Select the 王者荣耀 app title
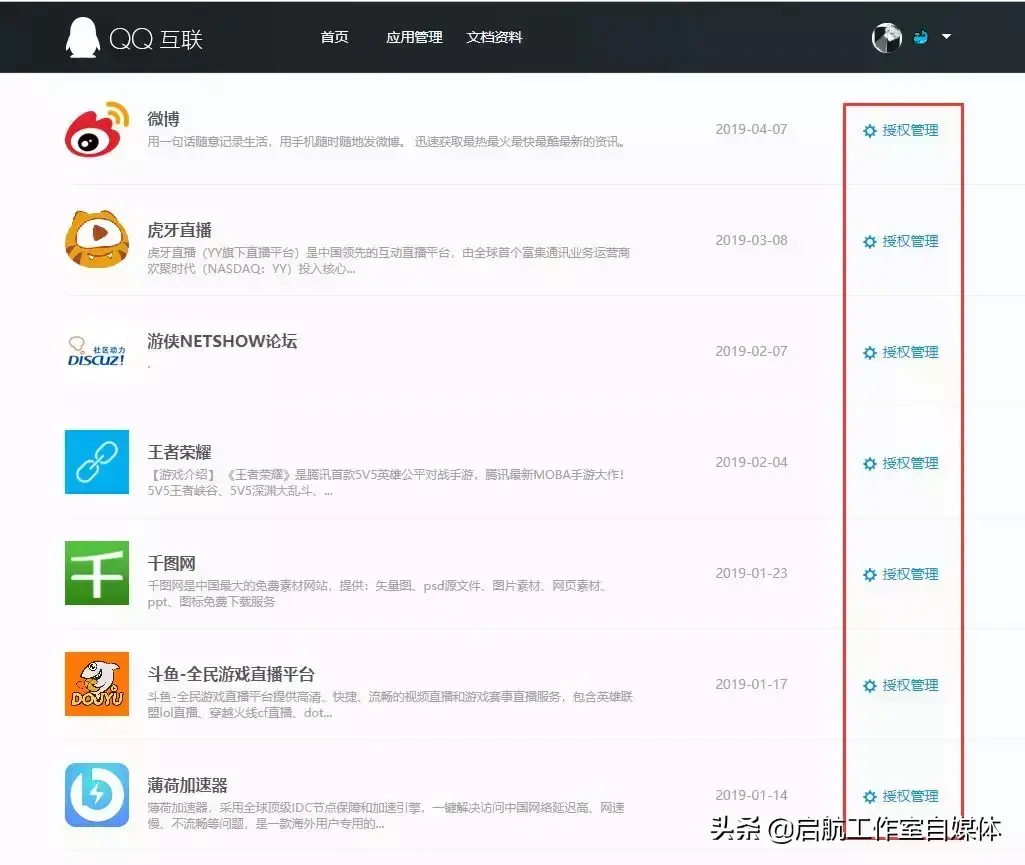Screen dimensions: 1025x865 click(180, 452)
